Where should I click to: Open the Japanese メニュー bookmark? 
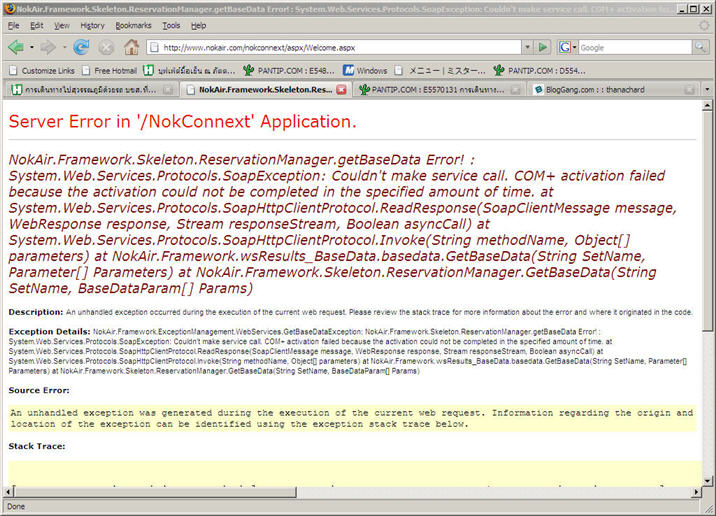tap(440, 71)
